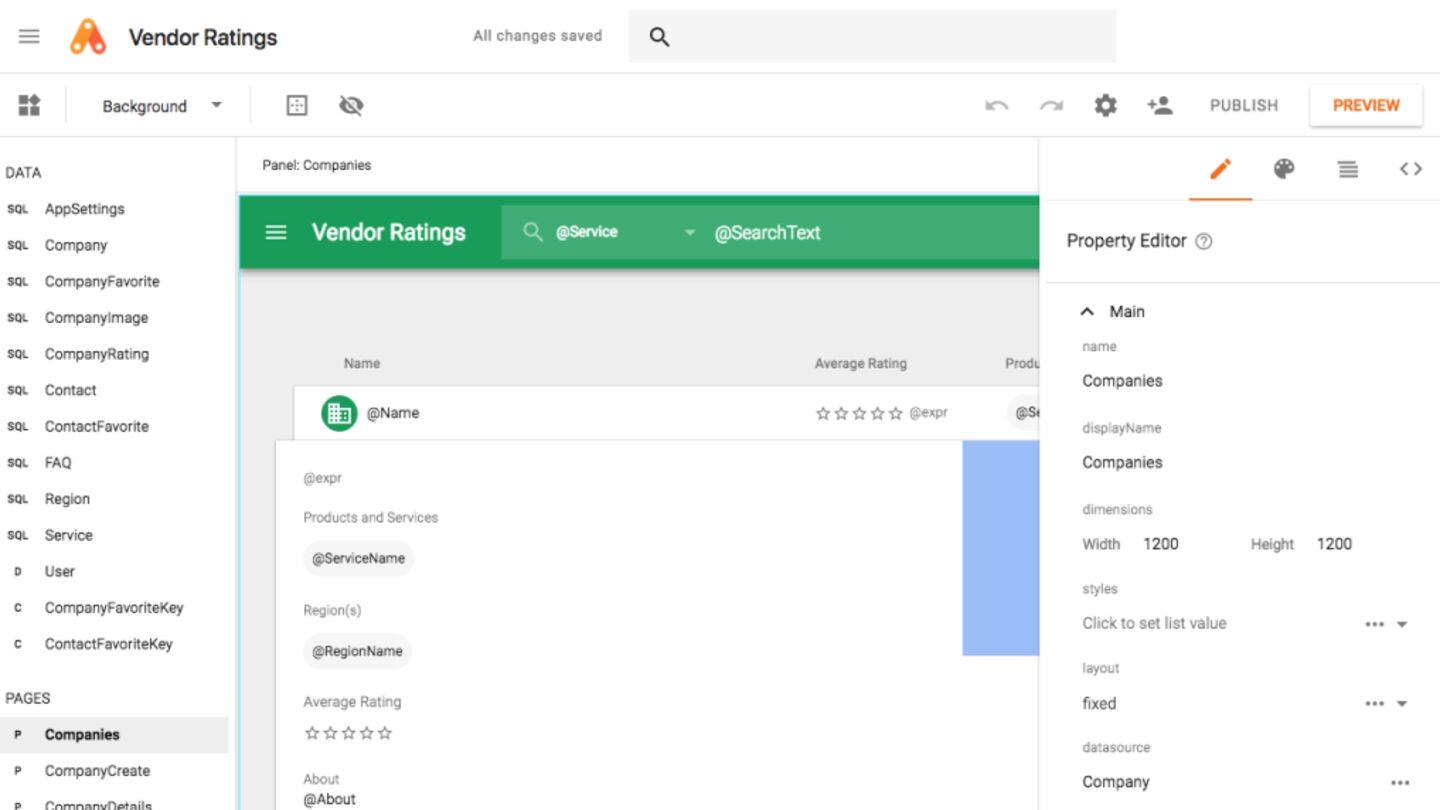The image size is (1440, 810).
Task: Click 'Click to set list value' styles field
Action: click(1154, 623)
